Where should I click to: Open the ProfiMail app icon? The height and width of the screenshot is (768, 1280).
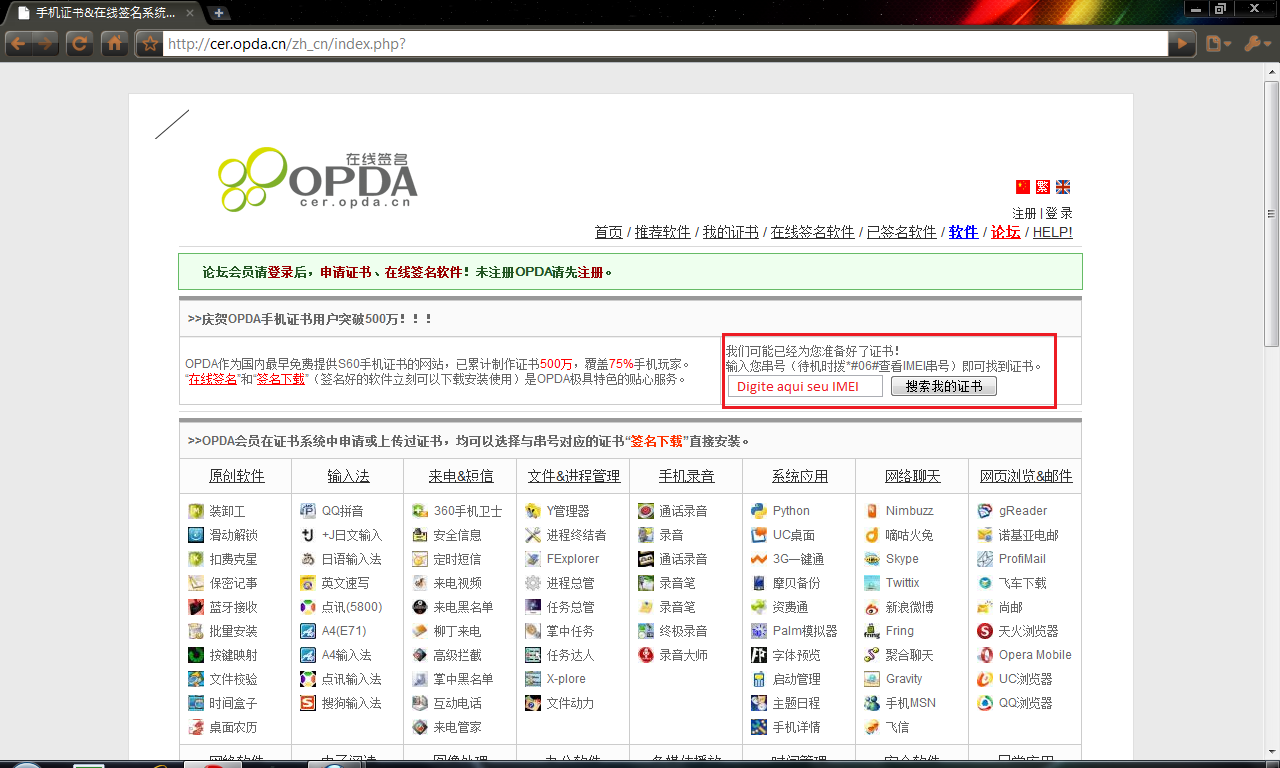pos(985,559)
